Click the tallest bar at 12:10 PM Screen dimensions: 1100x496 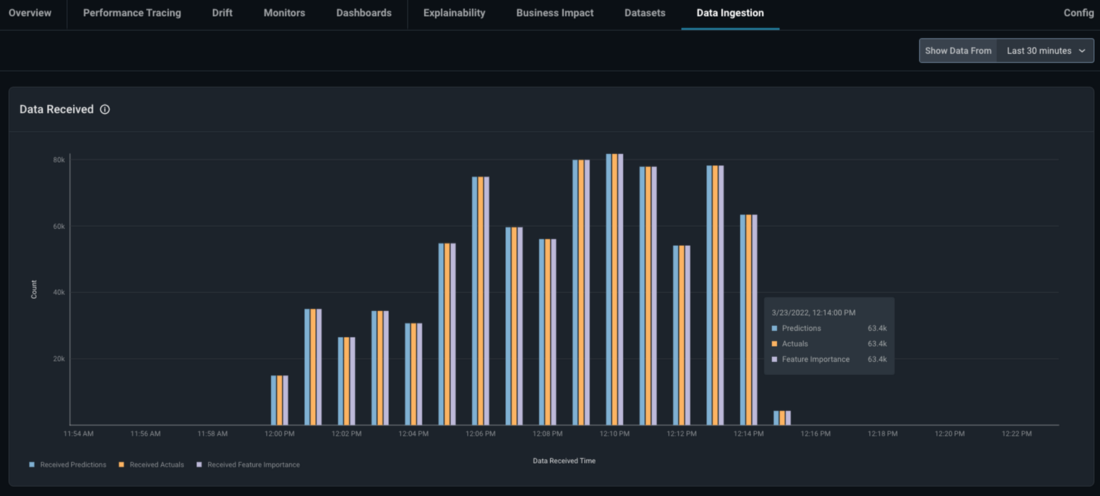[x=614, y=290]
